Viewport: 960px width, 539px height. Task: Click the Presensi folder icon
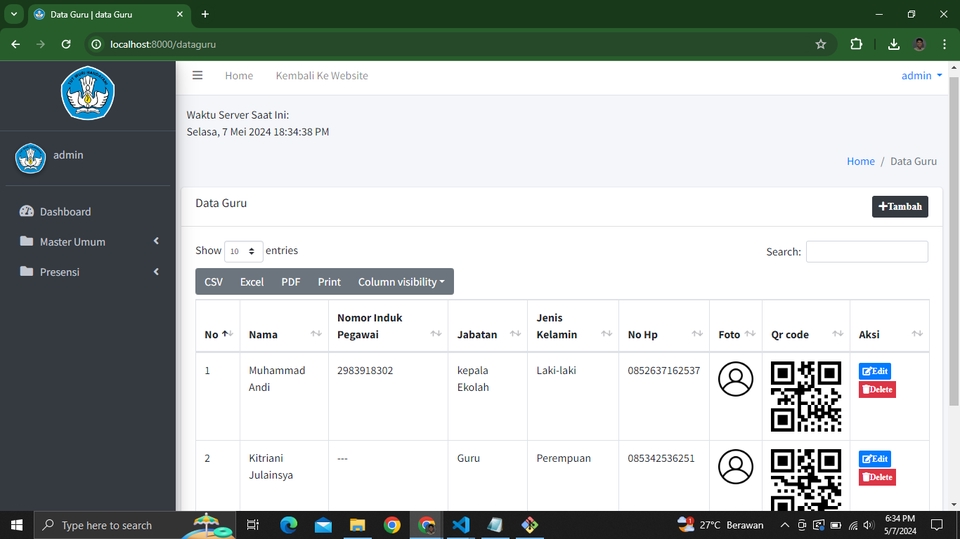pyautogui.click(x=26, y=271)
